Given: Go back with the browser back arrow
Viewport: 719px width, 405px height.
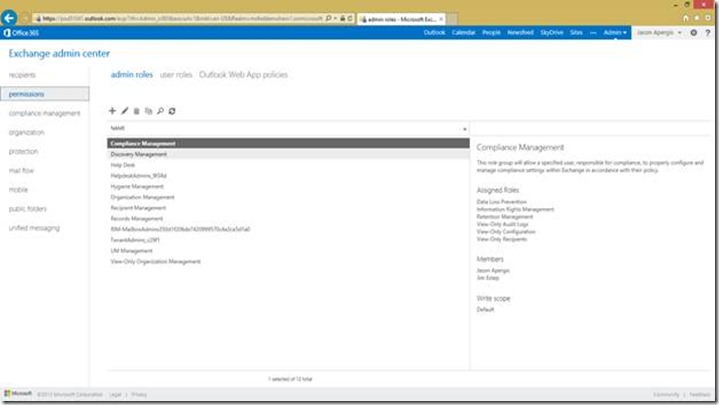Looking at the screenshot, I should [9, 18].
